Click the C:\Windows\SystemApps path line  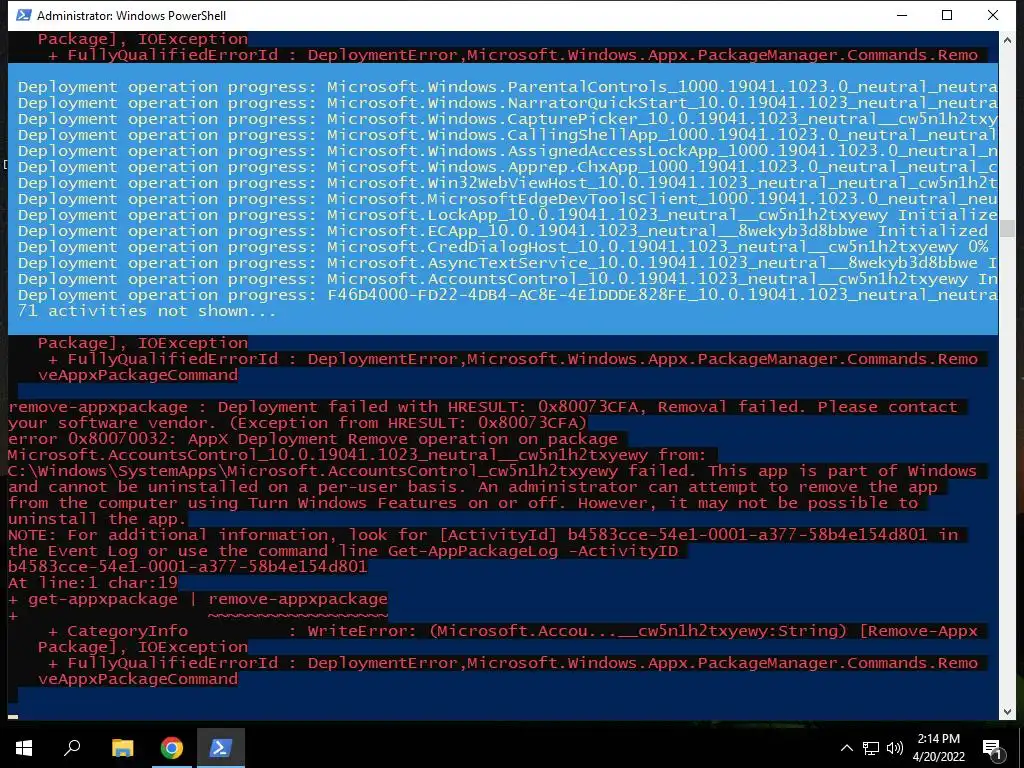pos(492,471)
